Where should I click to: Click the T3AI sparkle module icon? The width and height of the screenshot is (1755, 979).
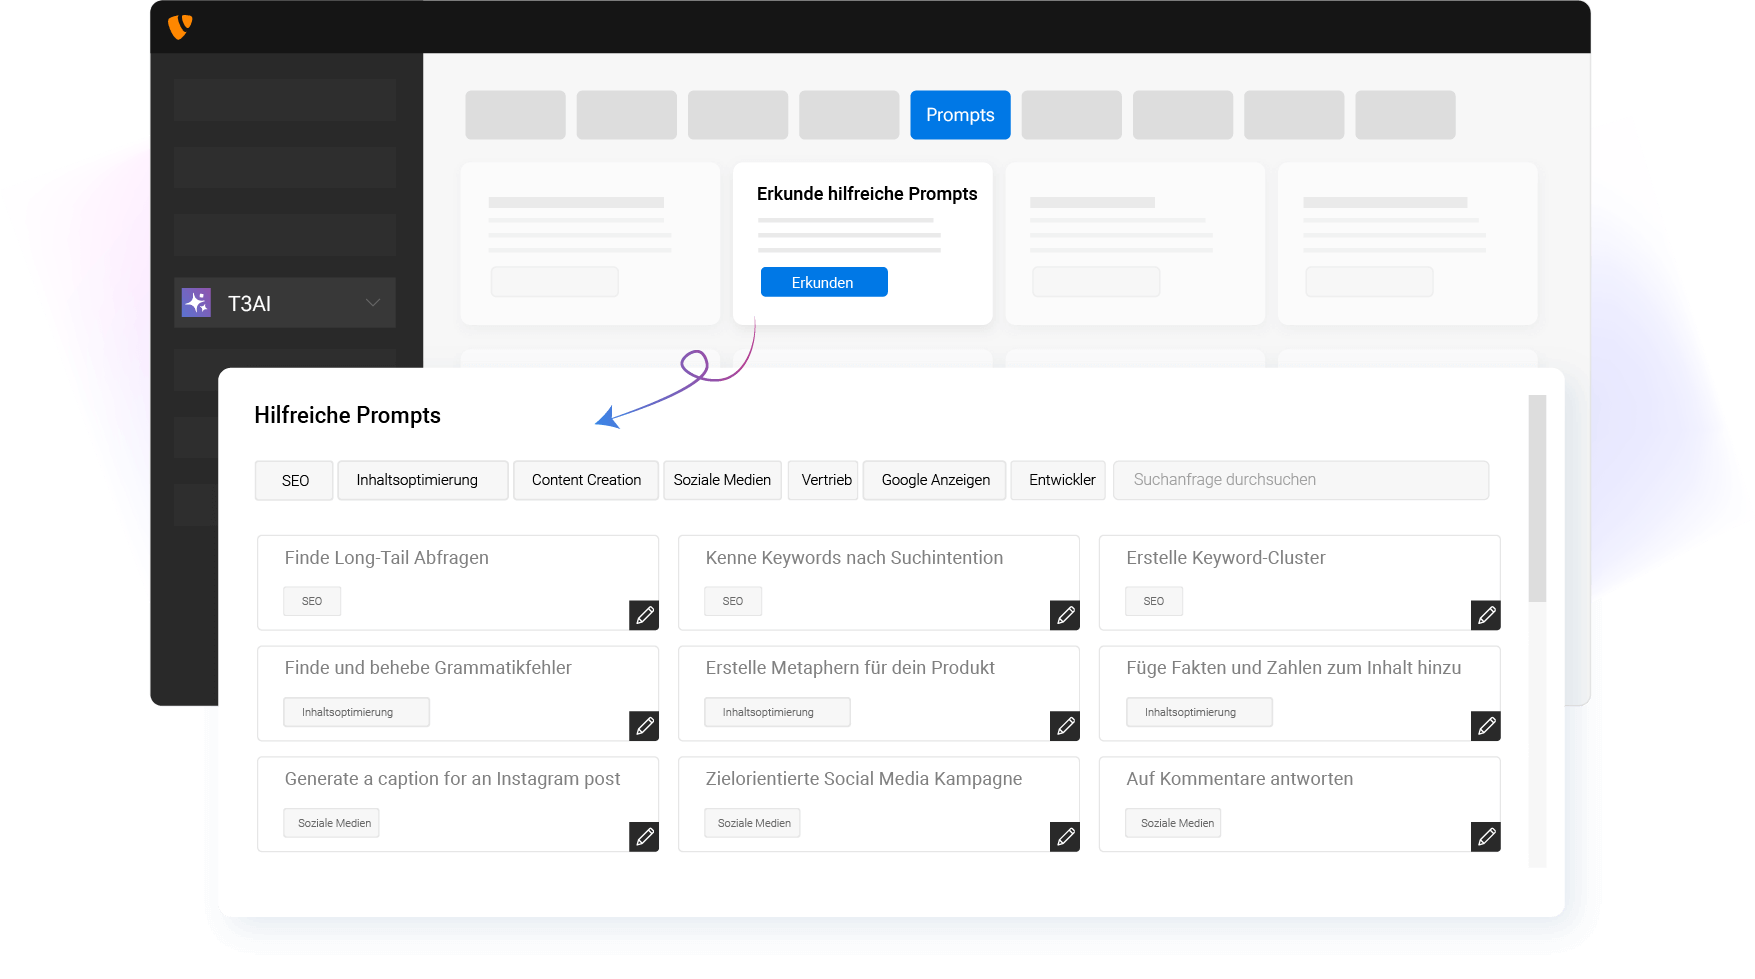(196, 303)
